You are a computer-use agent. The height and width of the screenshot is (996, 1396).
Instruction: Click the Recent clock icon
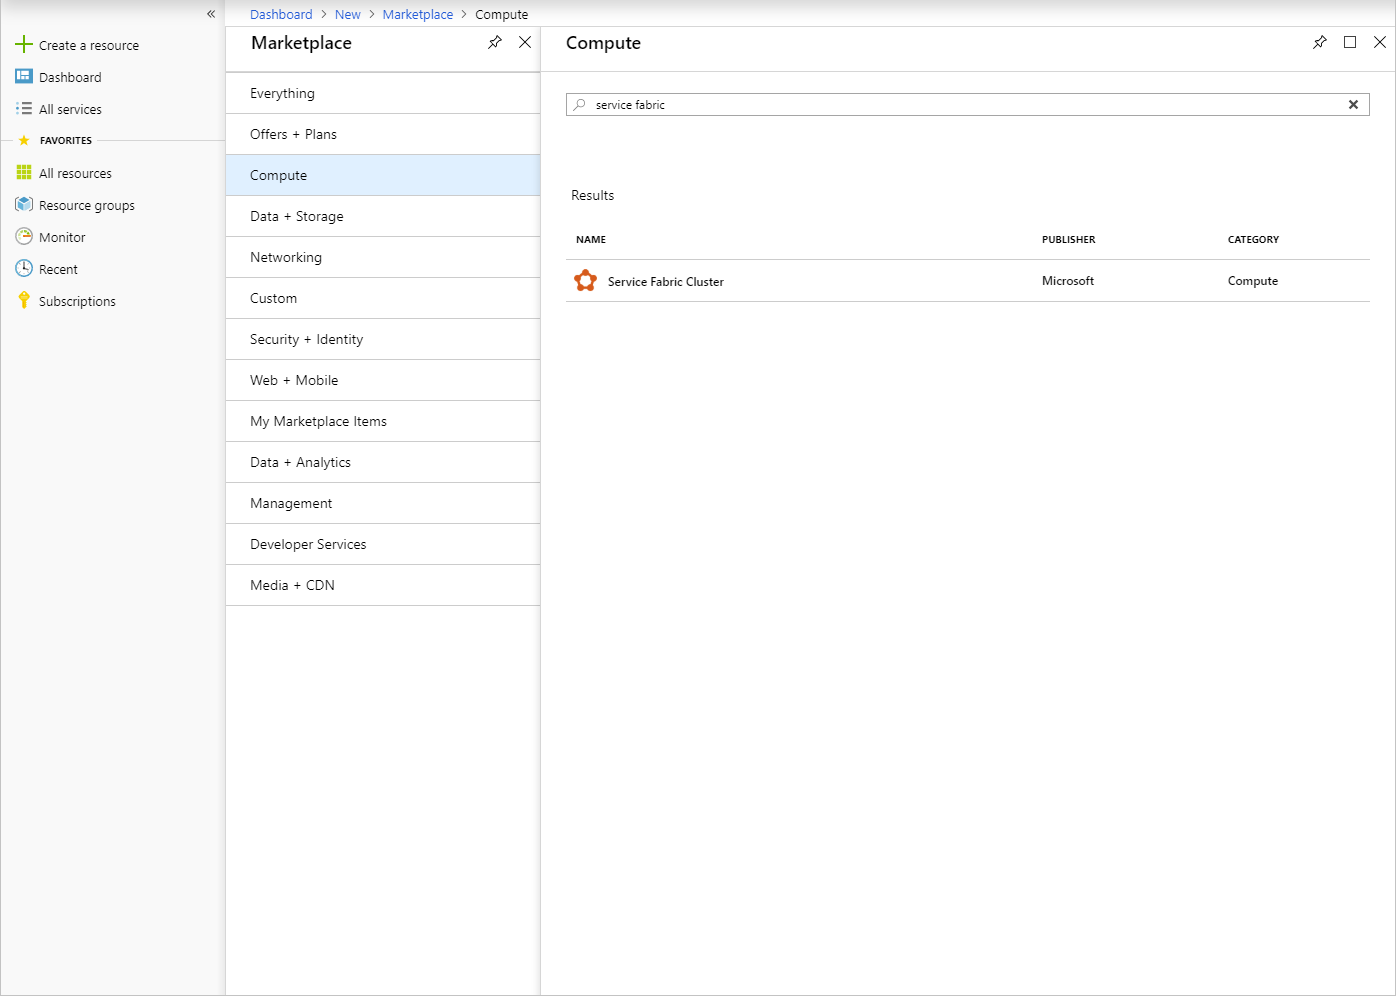pyautogui.click(x=23, y=268)
